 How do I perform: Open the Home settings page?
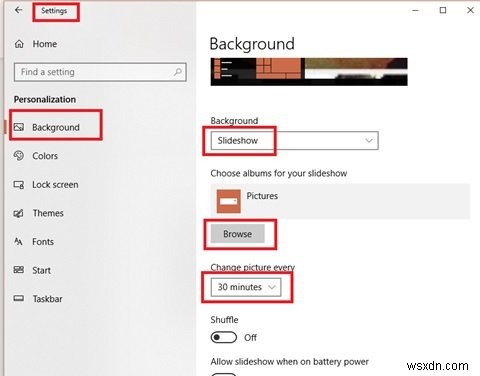pyautogui.click(x=44, y=44)
